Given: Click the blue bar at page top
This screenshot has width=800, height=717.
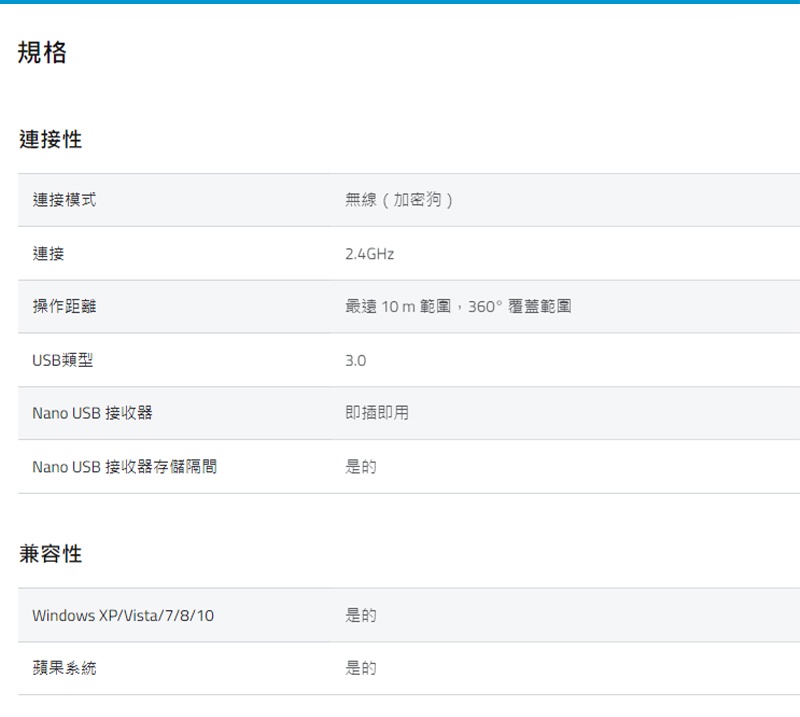Looking at the screenshot, I should (400, 2).
